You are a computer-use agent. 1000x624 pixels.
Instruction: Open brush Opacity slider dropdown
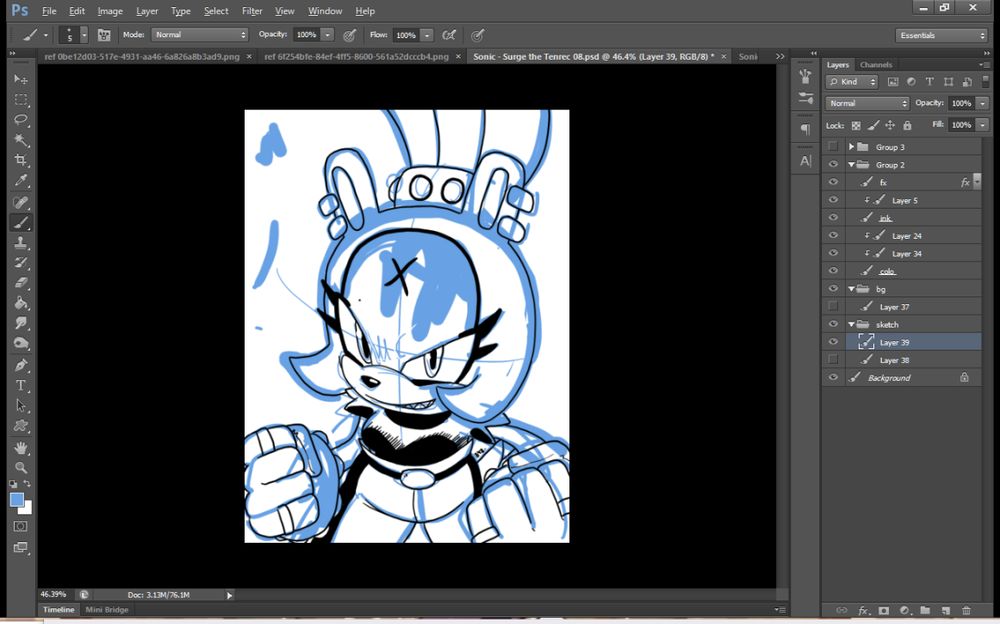click(327, 35)
